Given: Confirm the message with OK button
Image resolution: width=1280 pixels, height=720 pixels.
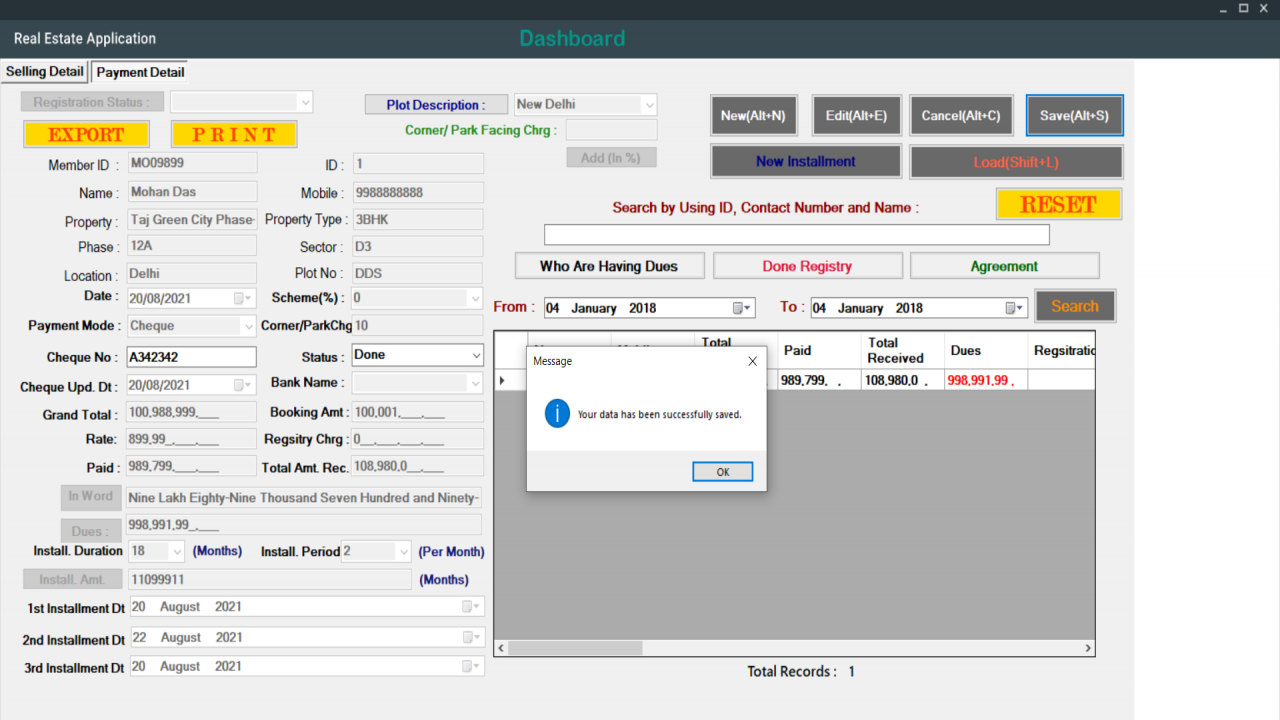Looking at the screenshot, I should 723,472.
